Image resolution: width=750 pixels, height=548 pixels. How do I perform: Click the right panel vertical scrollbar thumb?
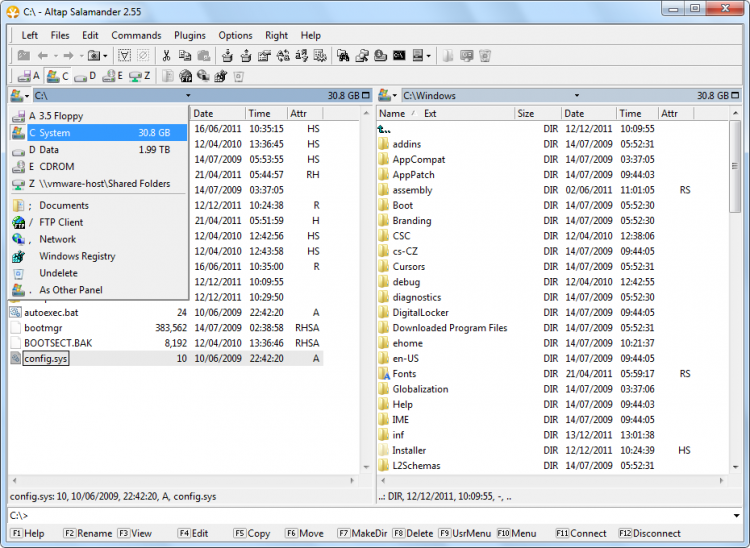(x=735, y=166)
